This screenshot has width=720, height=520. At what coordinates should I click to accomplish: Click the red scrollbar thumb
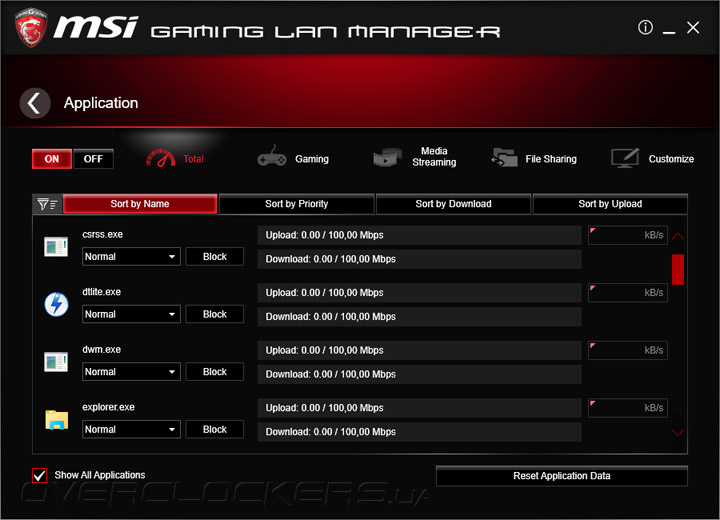(x=678, y=270)
